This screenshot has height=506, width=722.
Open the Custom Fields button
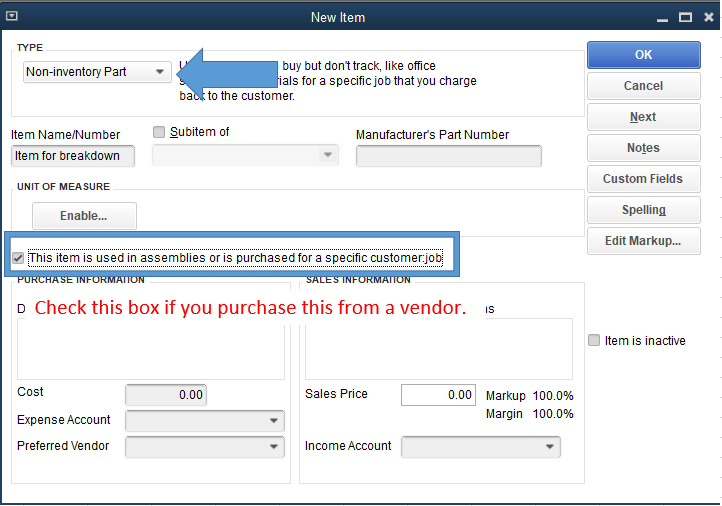pyautogui.click(x=644, y=179)
